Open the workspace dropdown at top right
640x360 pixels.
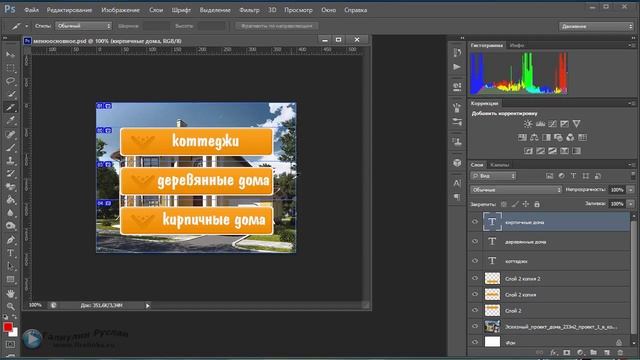click(x=596, y=26)
